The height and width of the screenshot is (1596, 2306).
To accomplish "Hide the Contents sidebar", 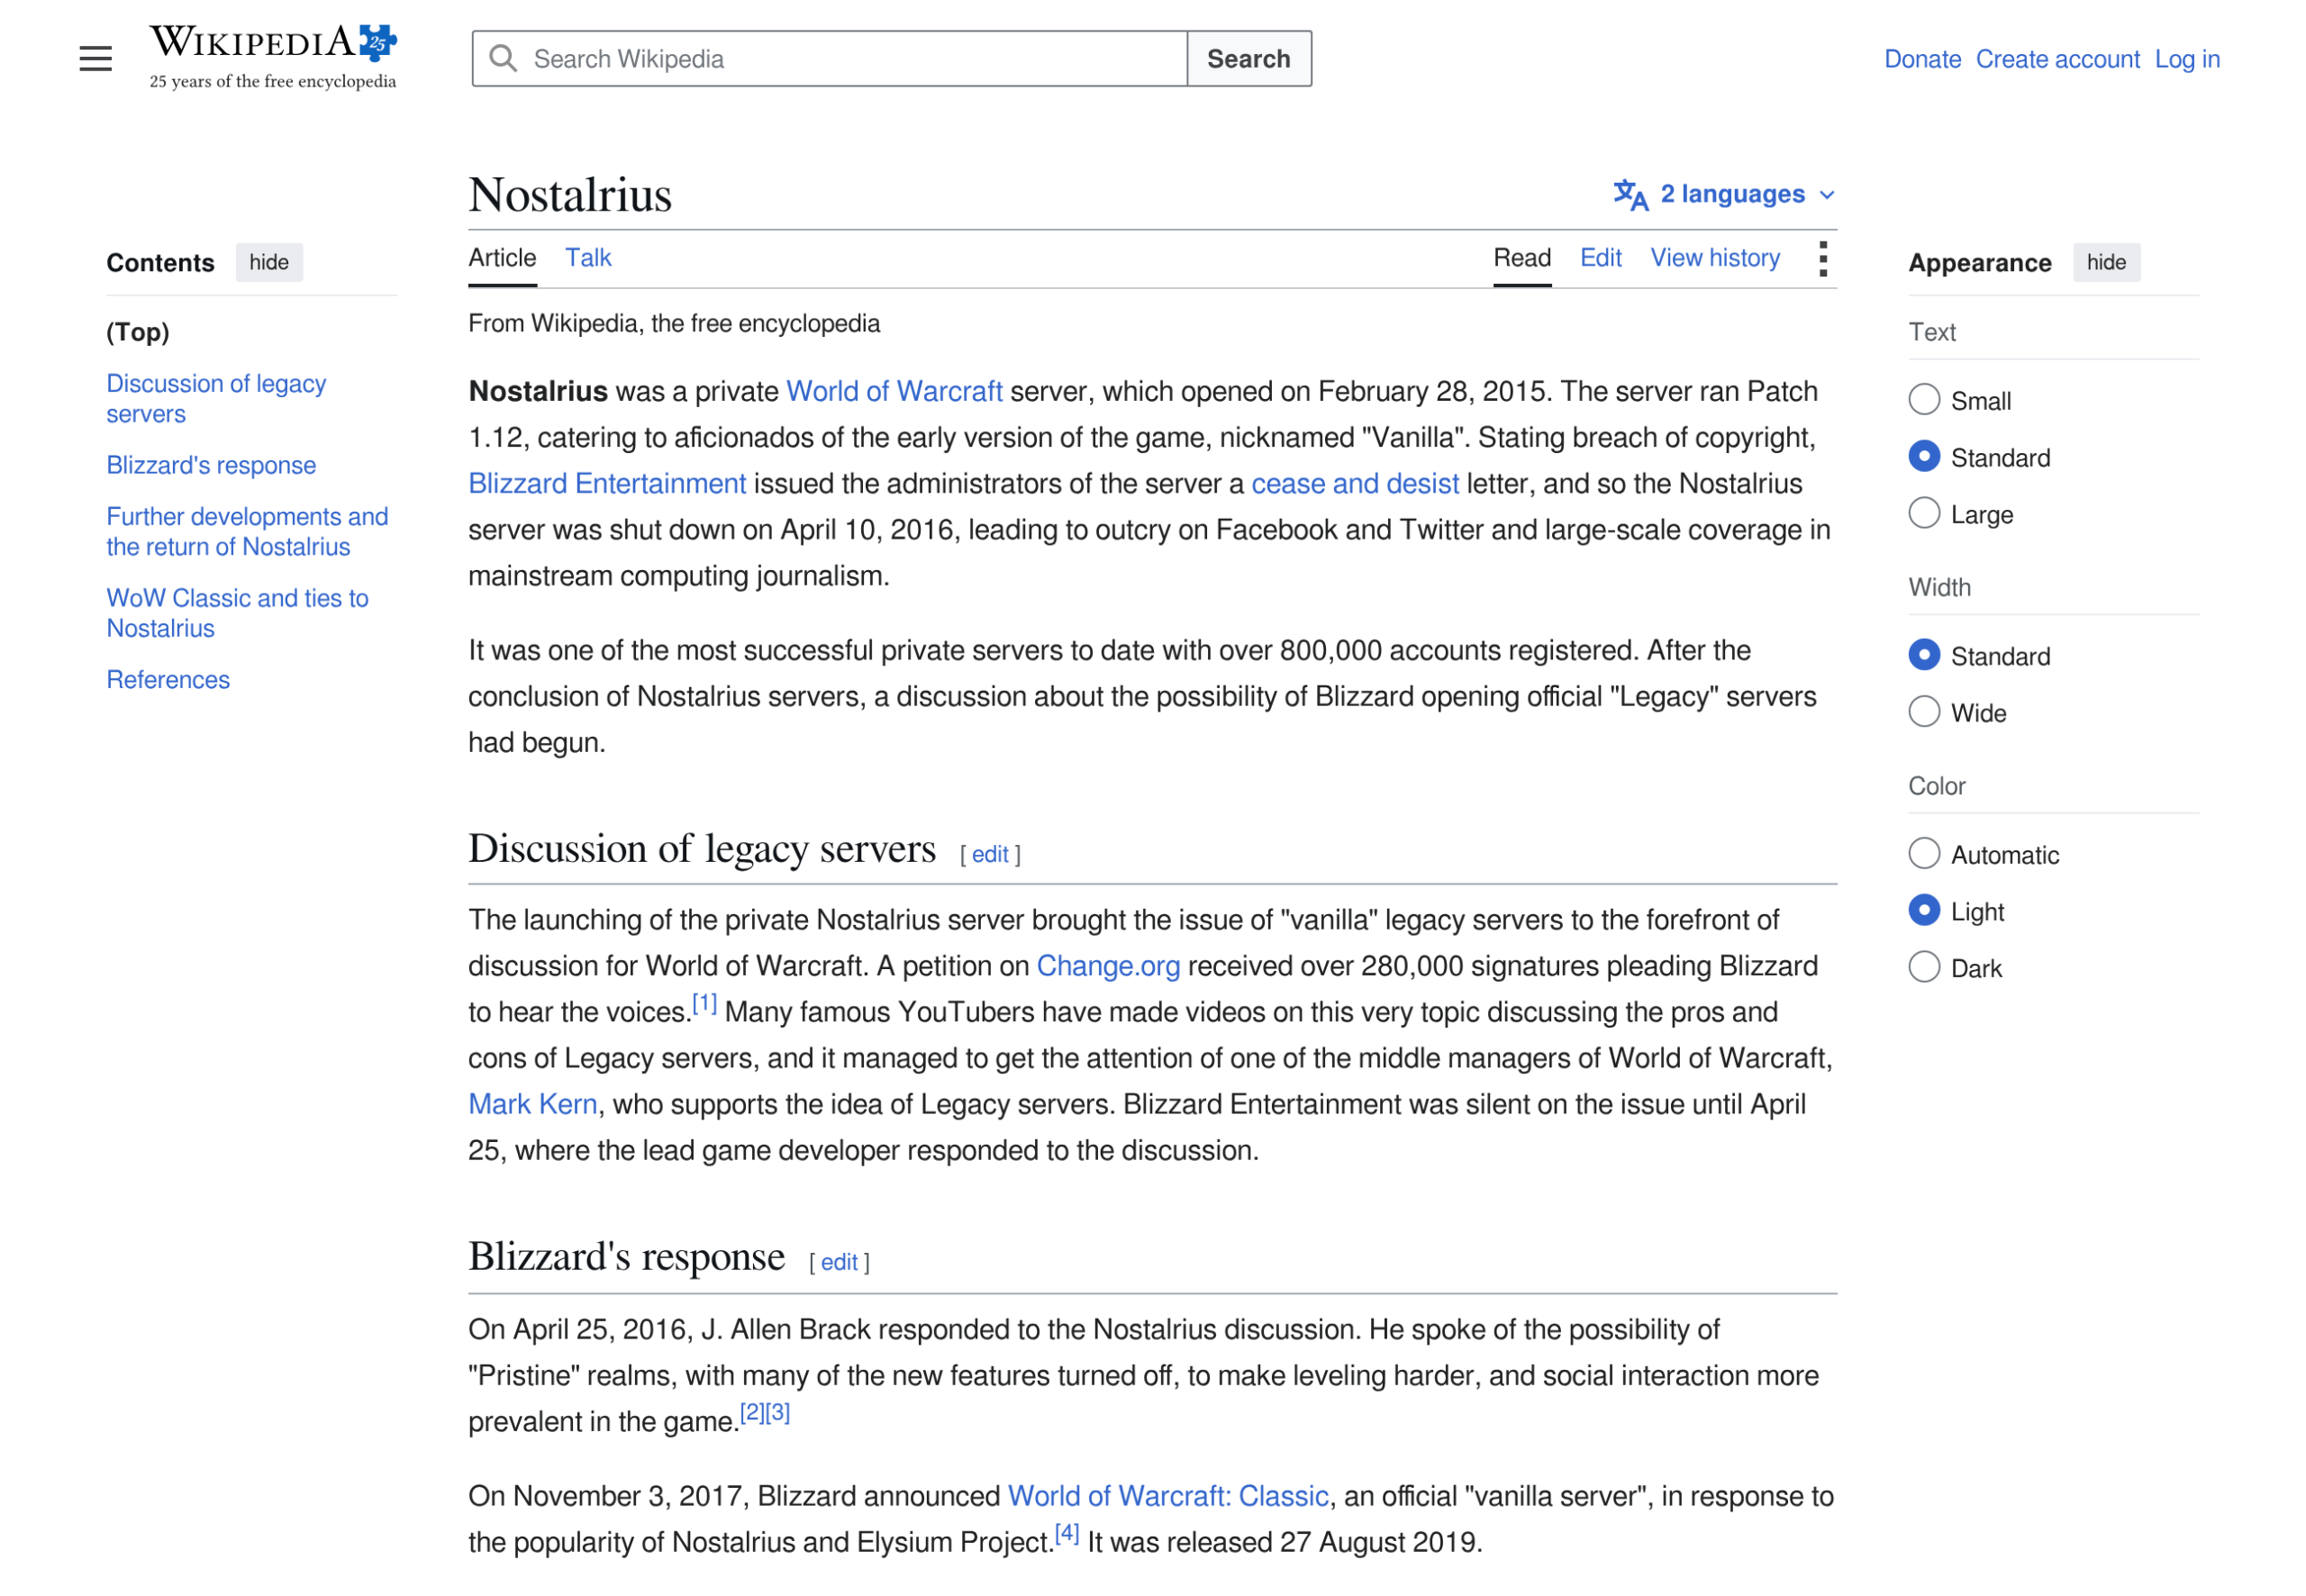I will (269, 262).
